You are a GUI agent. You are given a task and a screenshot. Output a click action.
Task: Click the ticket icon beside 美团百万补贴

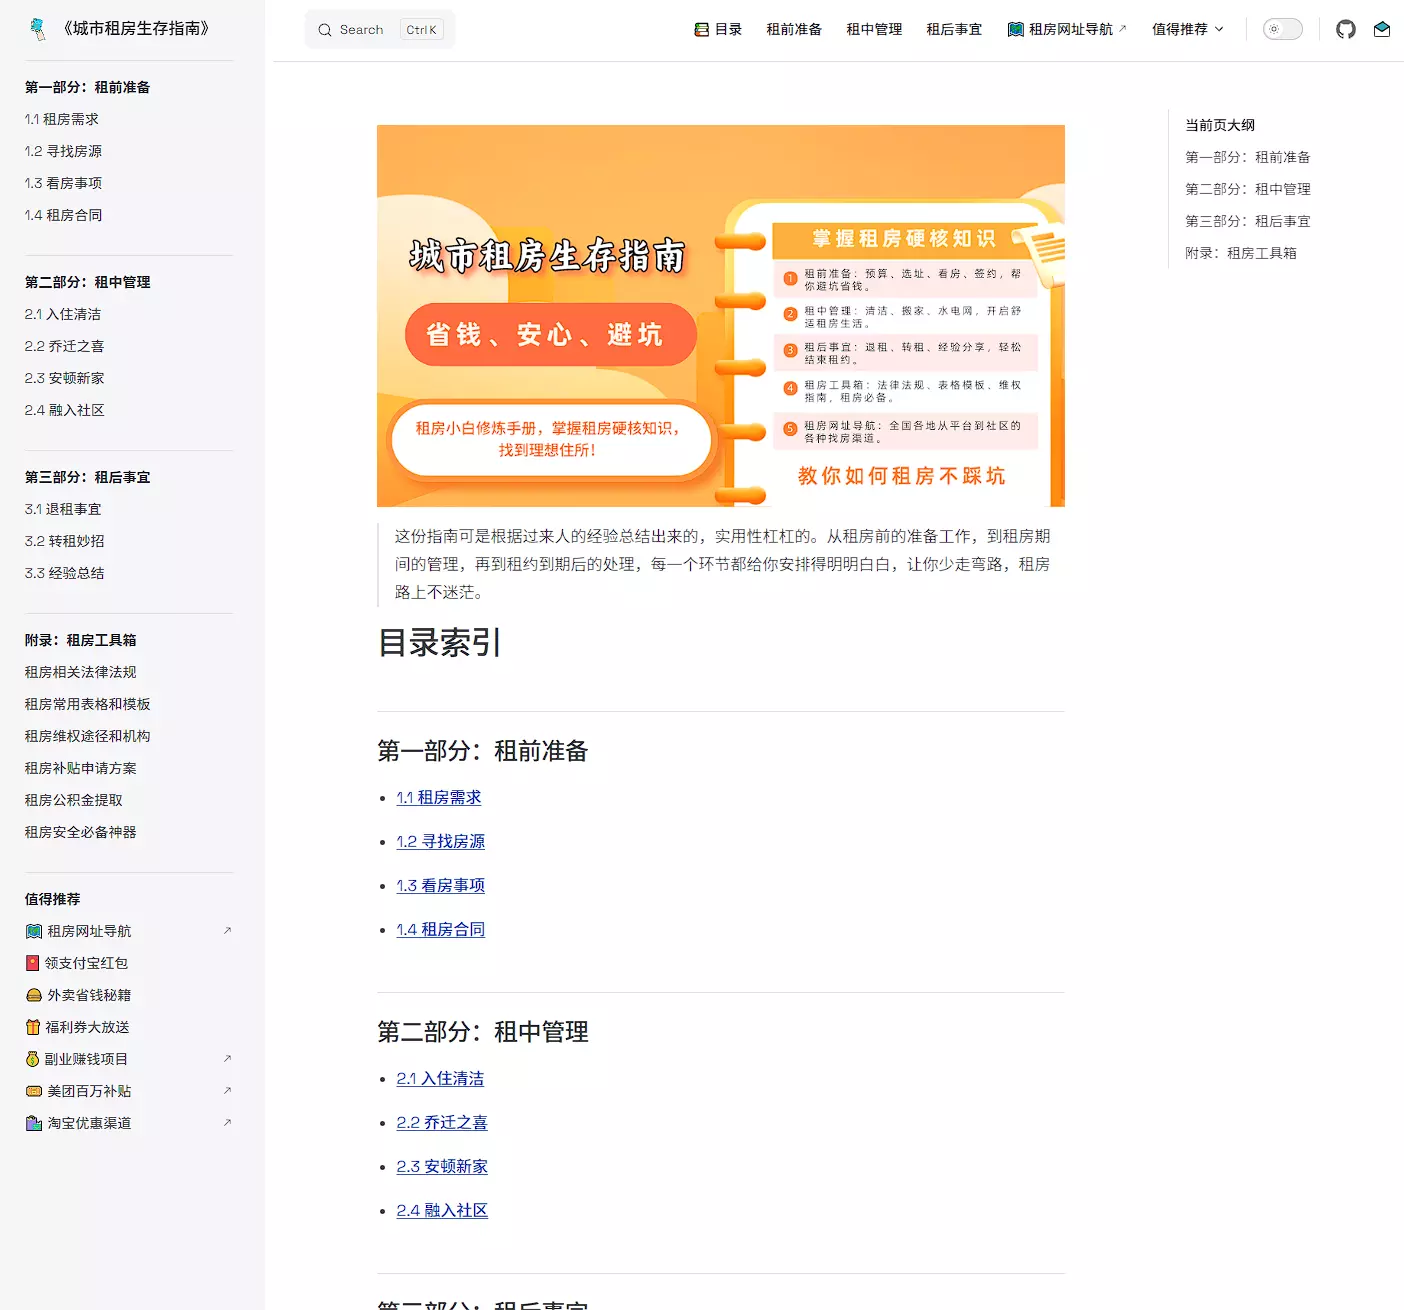(x=33, y=1091)
